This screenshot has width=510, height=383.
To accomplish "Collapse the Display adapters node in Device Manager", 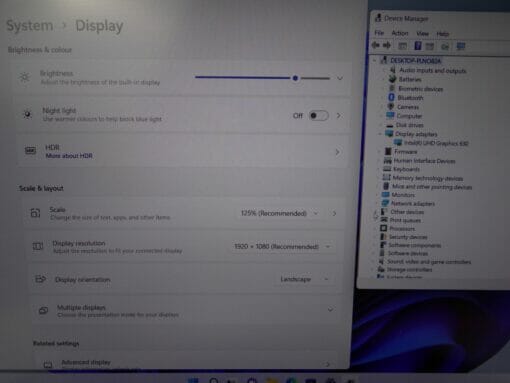I will [x=380, y=134].
